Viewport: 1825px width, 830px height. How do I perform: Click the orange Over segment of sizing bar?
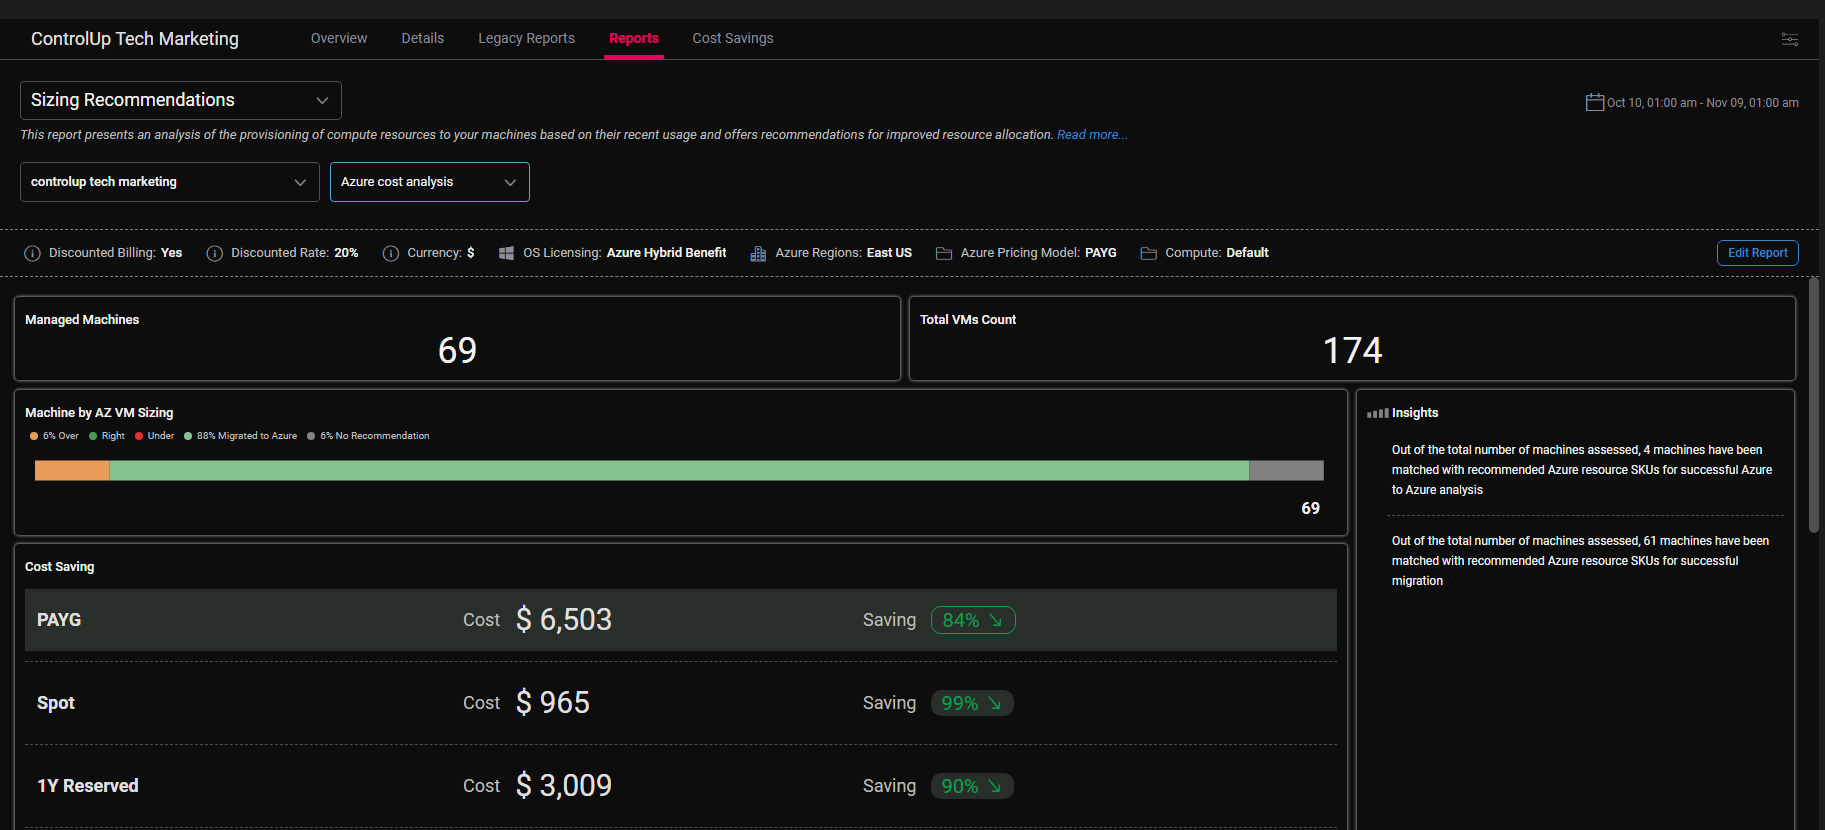coord(72,471)
